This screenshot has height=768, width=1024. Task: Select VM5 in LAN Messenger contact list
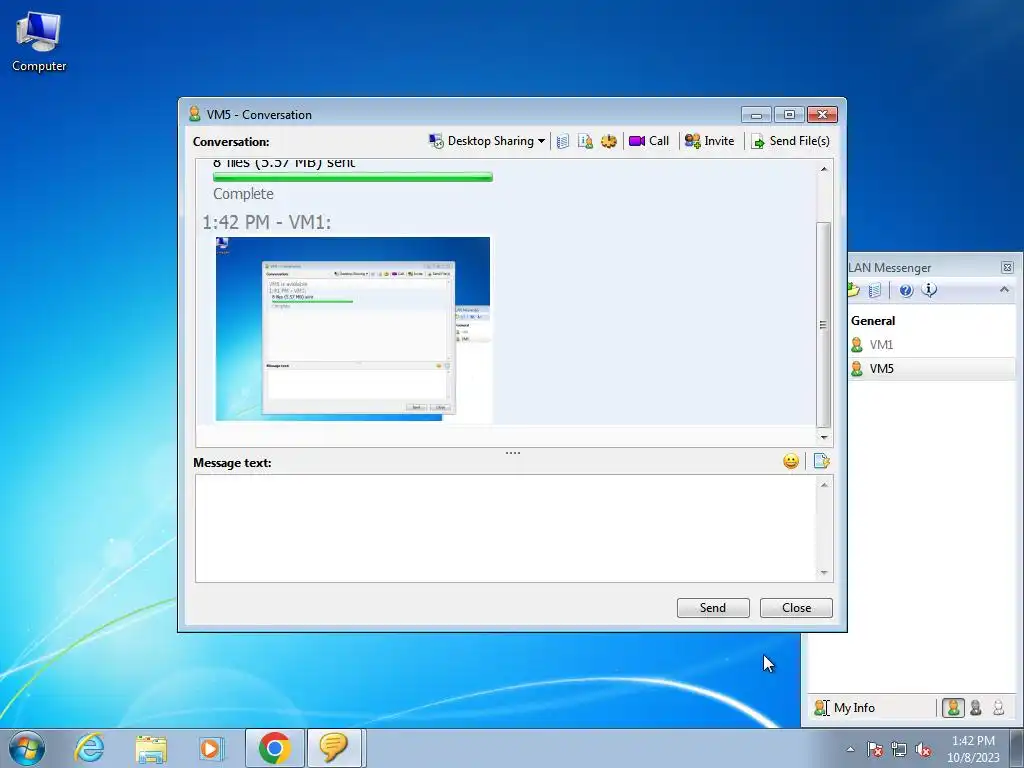point(932,369)
